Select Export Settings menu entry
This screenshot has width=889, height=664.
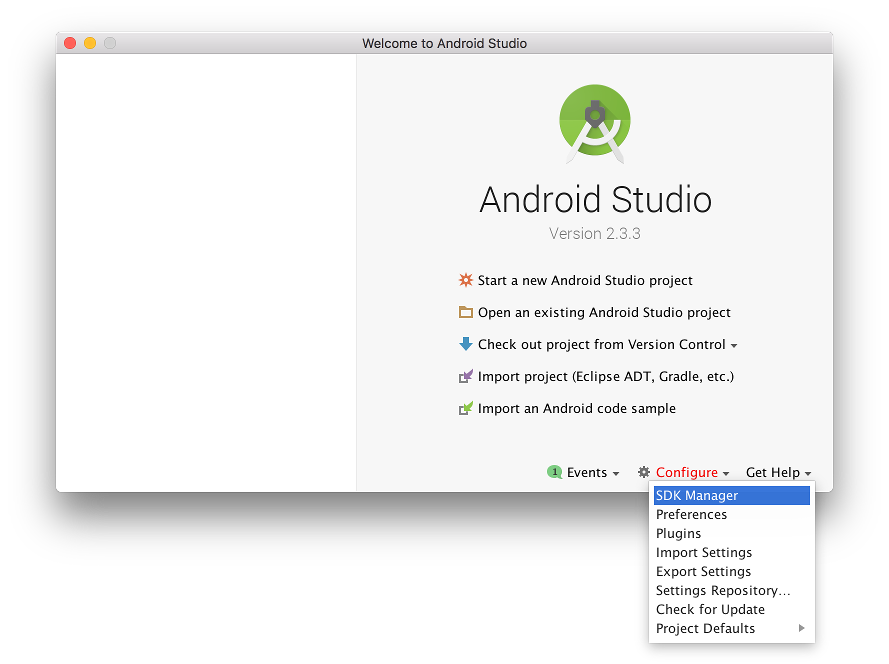[731, 572]
